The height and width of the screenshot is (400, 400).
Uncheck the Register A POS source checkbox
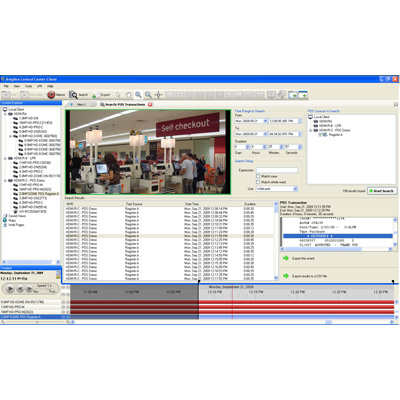(x=321, y=135)
